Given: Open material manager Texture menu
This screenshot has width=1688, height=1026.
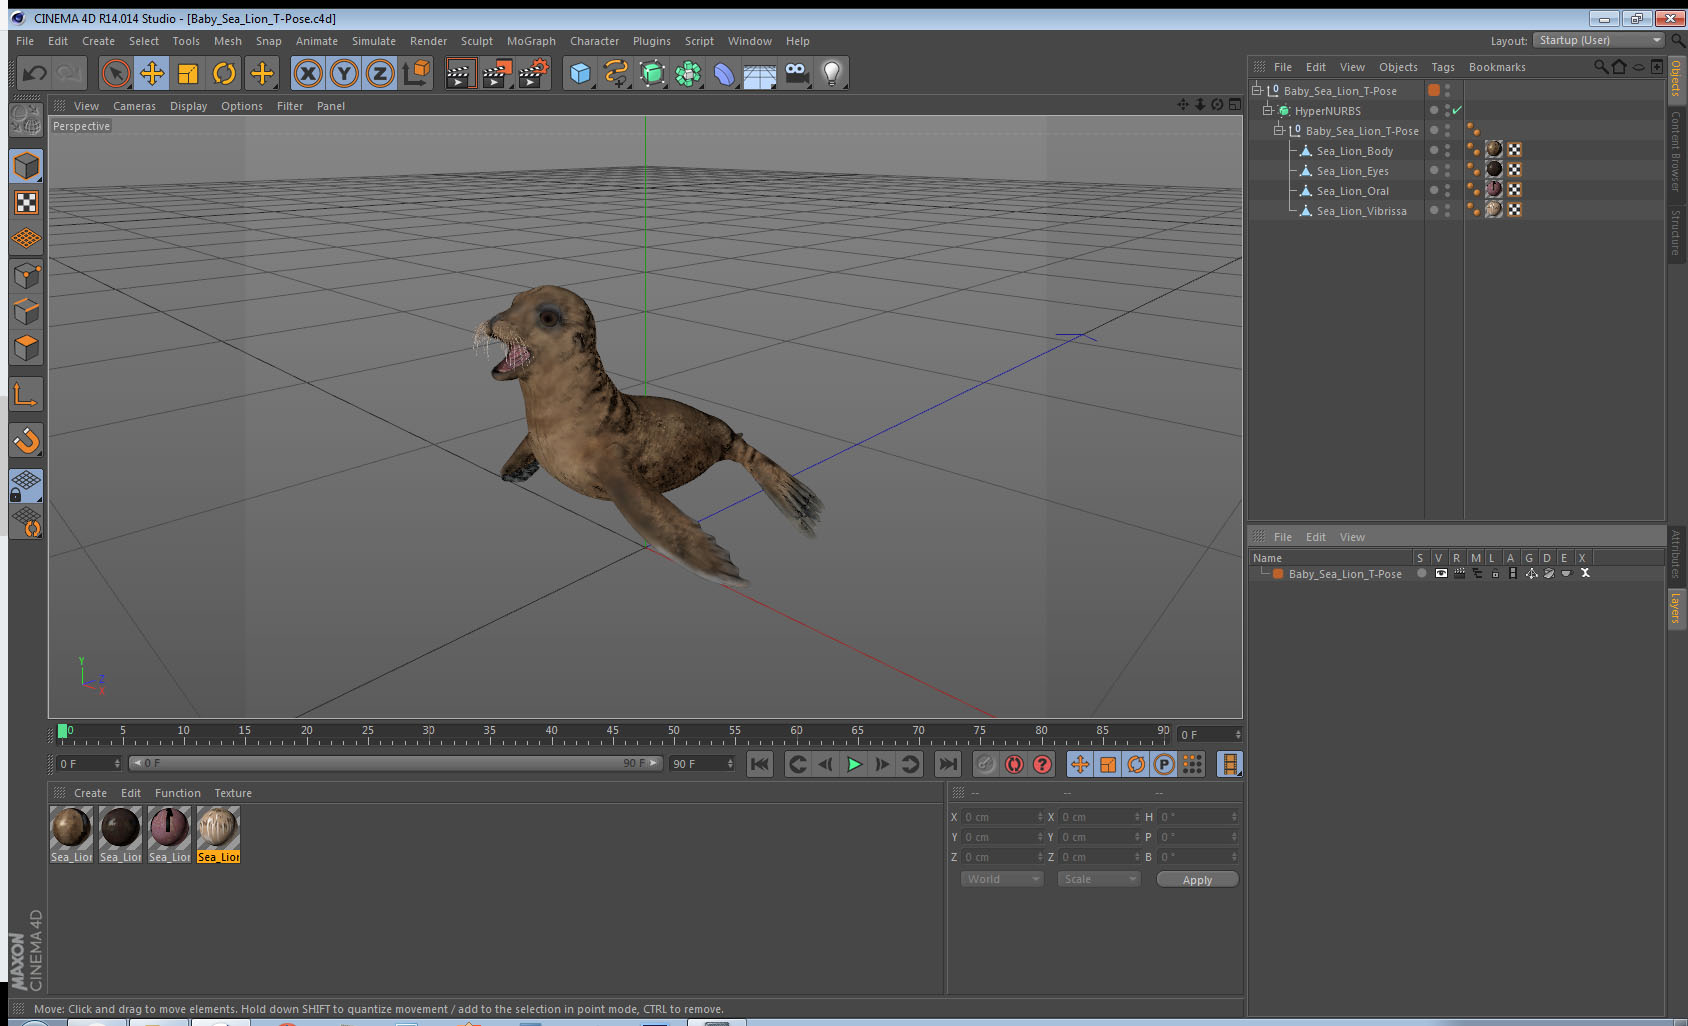Looking at the screenshot, I should coord(233,793).
